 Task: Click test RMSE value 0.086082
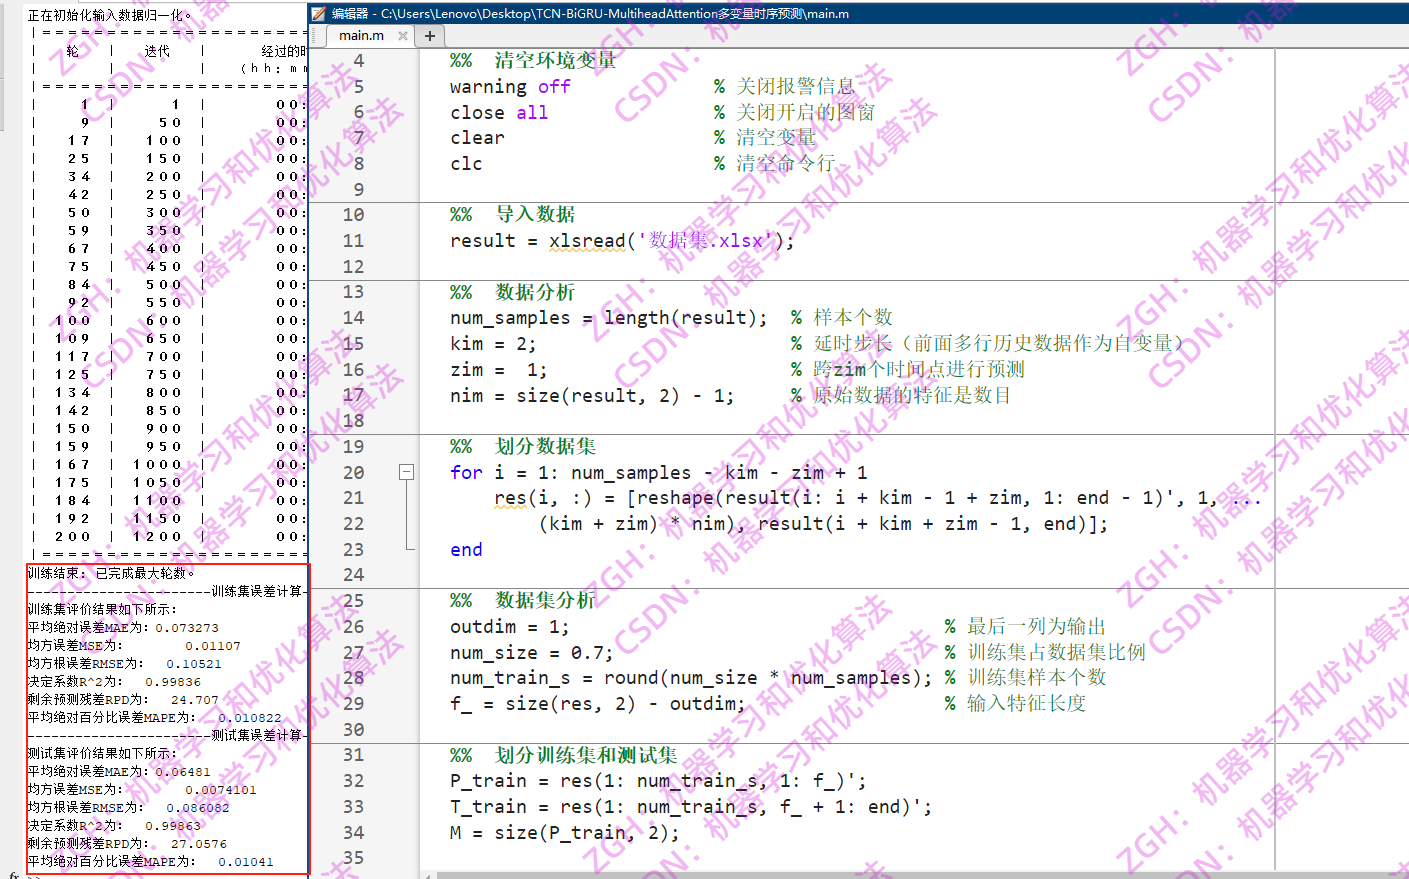198,808
